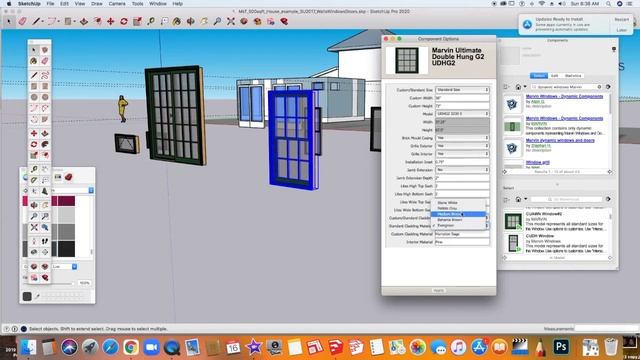This screenshot has width=640, height=360.
Task: Open Photoshop from the Dock
Action: [561, 347]
